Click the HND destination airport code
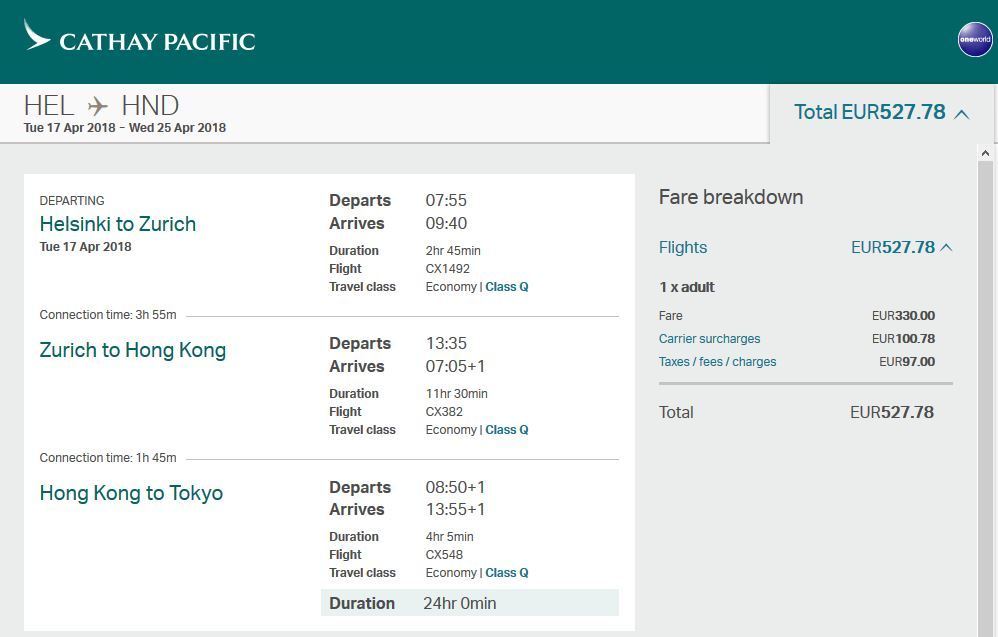Screen dimensions: 998x637 point(150,106)
